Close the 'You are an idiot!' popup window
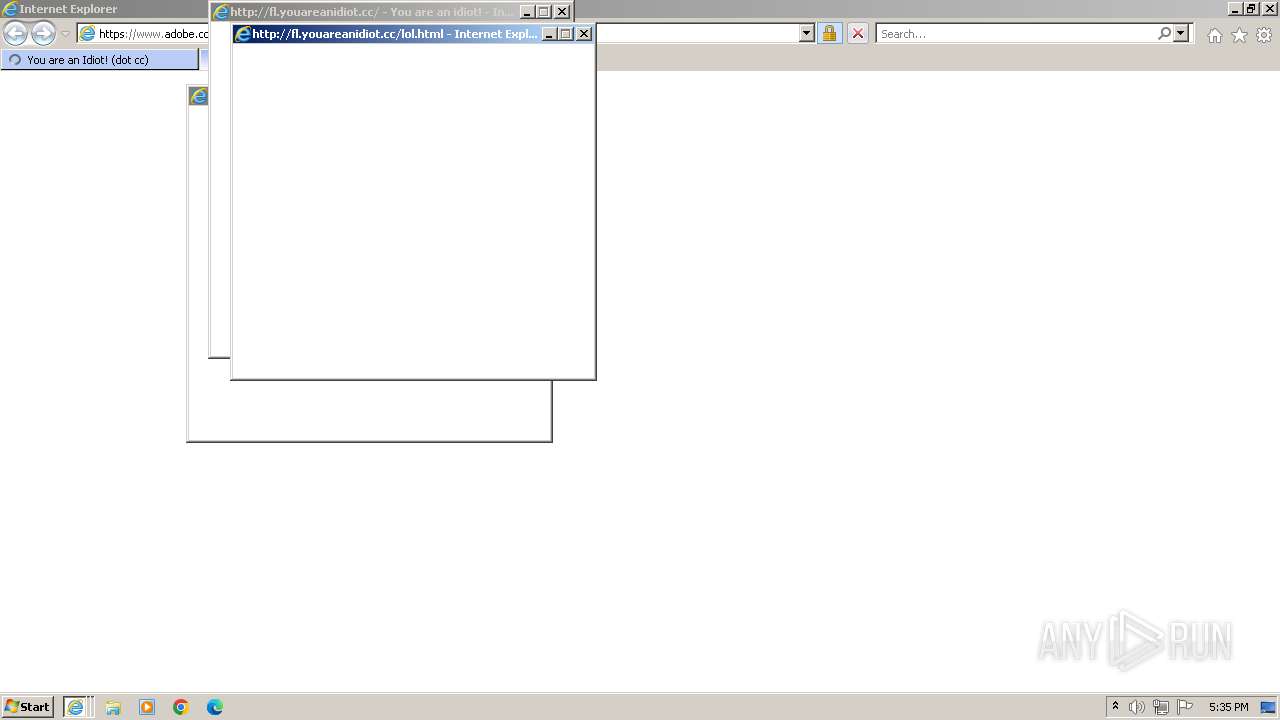This screenshot has width=1280, height=720. (562, 12)
